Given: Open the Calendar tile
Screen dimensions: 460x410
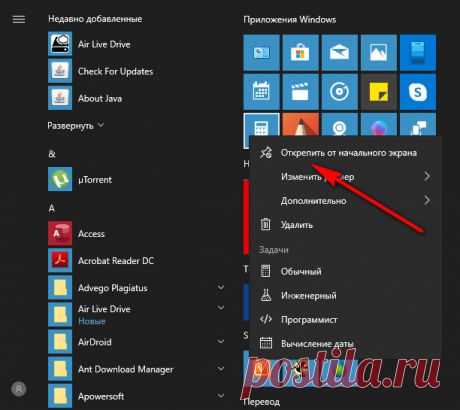Looking at the screenshot, I should click(x=261, y=92).
